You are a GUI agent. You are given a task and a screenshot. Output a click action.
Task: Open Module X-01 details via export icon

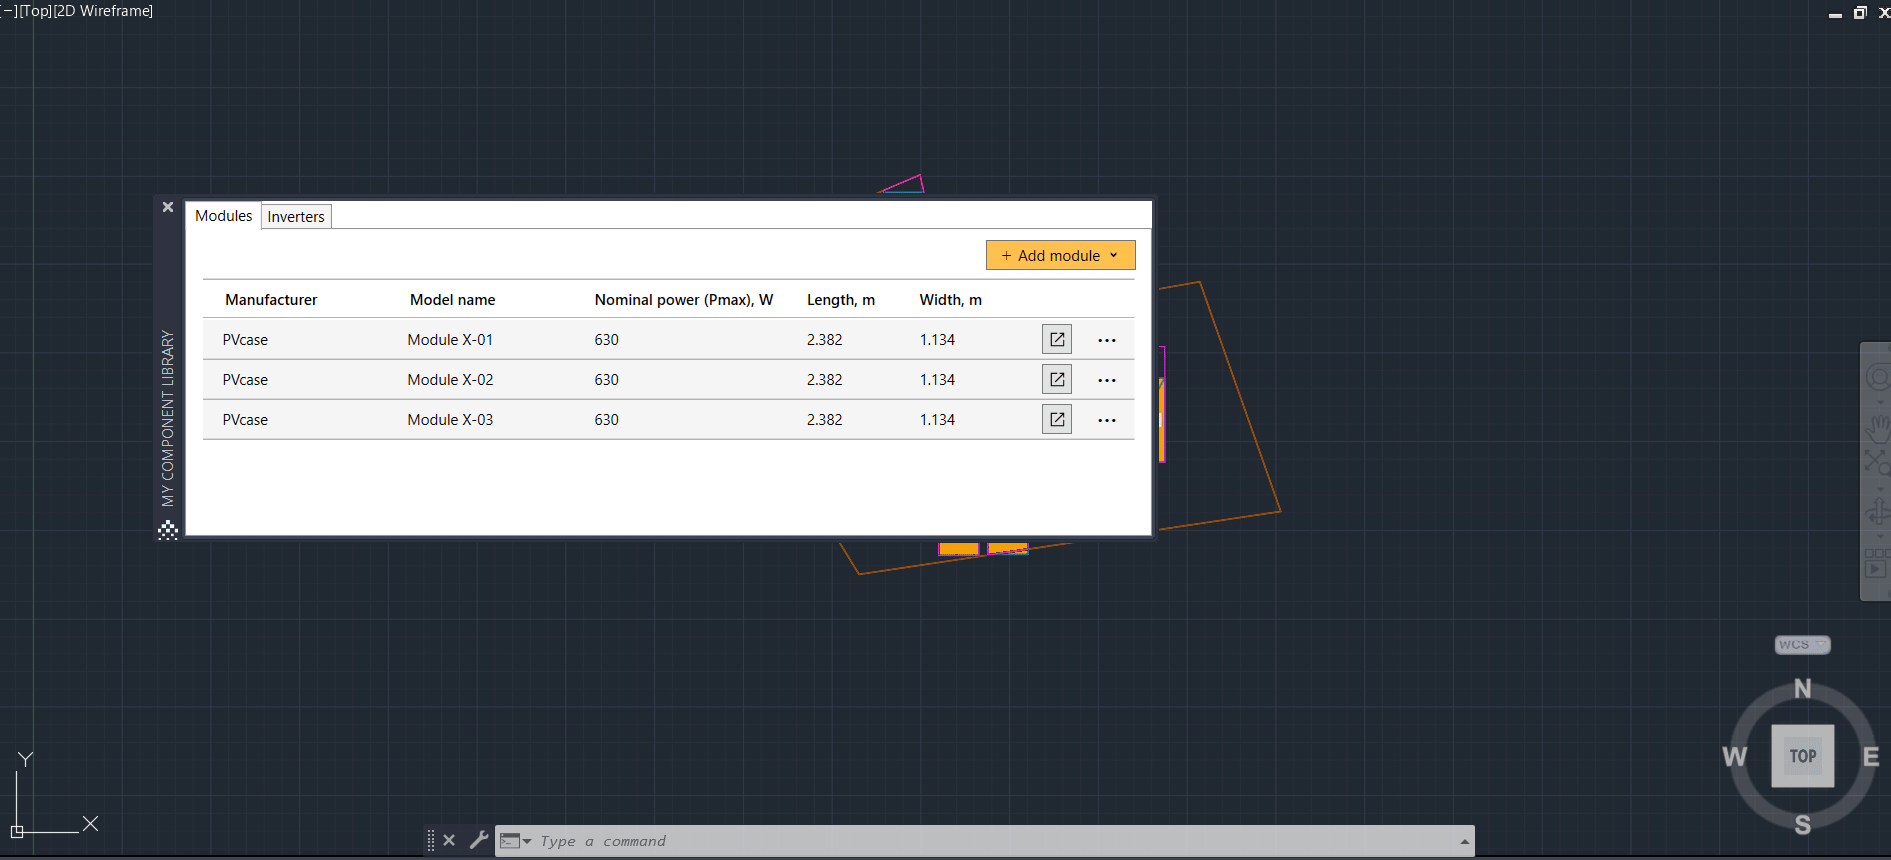tap(1057, 339)
